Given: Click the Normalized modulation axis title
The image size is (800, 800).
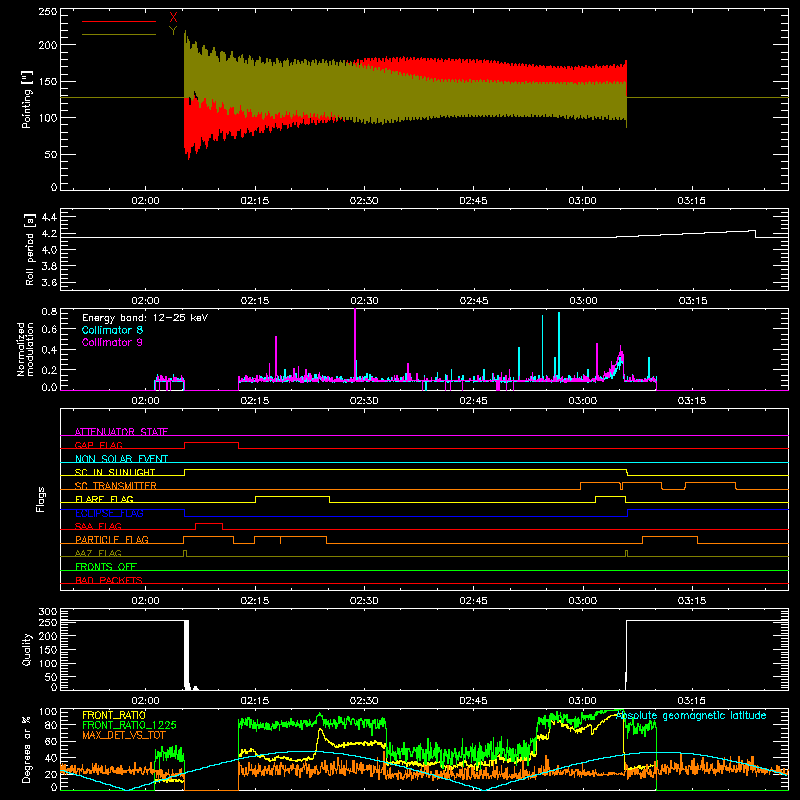Looking at the screenshot, I should coord(25,349).
